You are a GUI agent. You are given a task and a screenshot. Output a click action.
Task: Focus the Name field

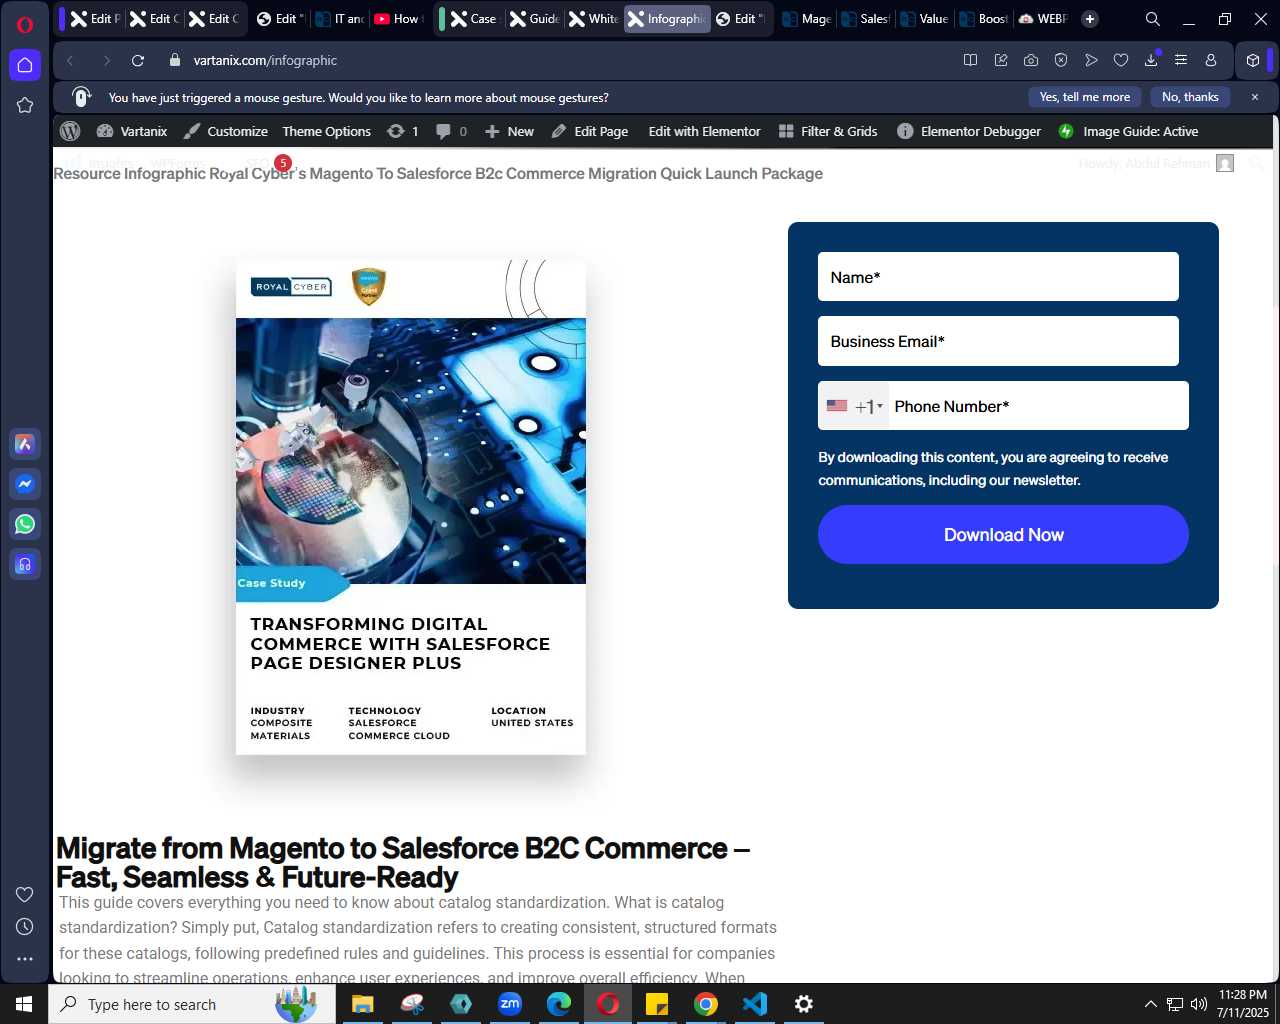pyautogui.click(x=998, y=277)
